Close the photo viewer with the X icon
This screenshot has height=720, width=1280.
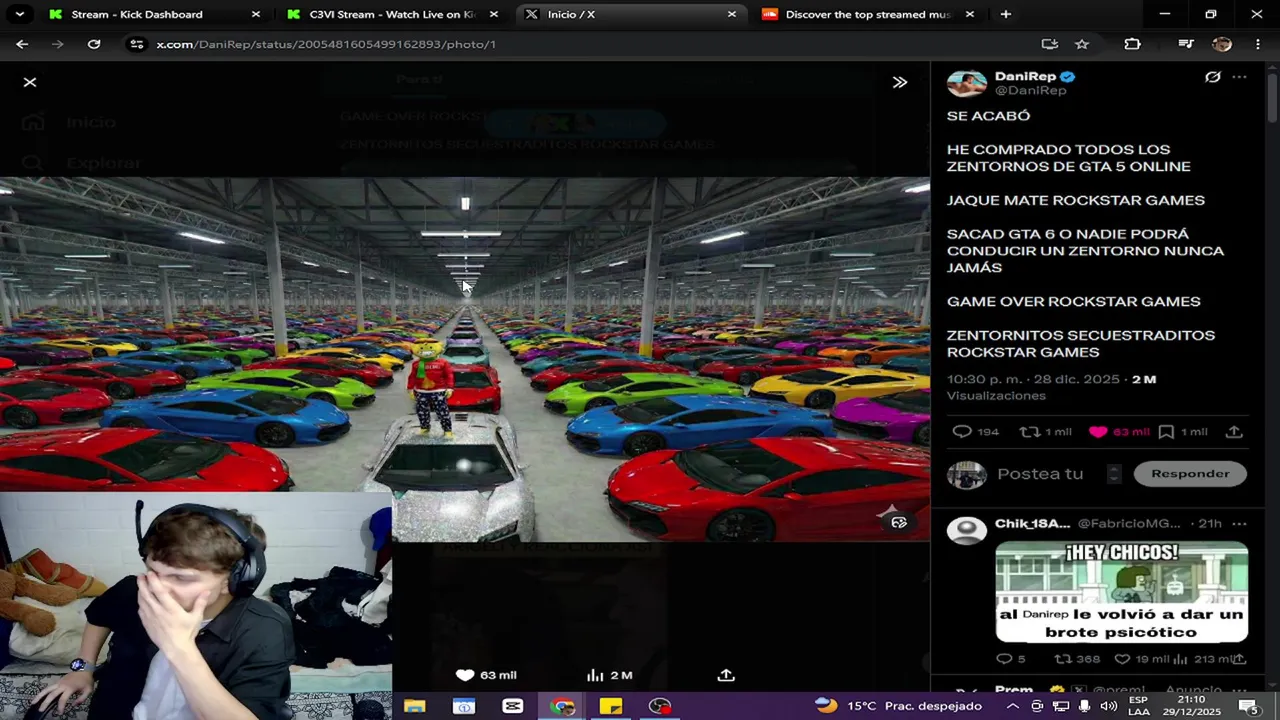pos(30,82)
